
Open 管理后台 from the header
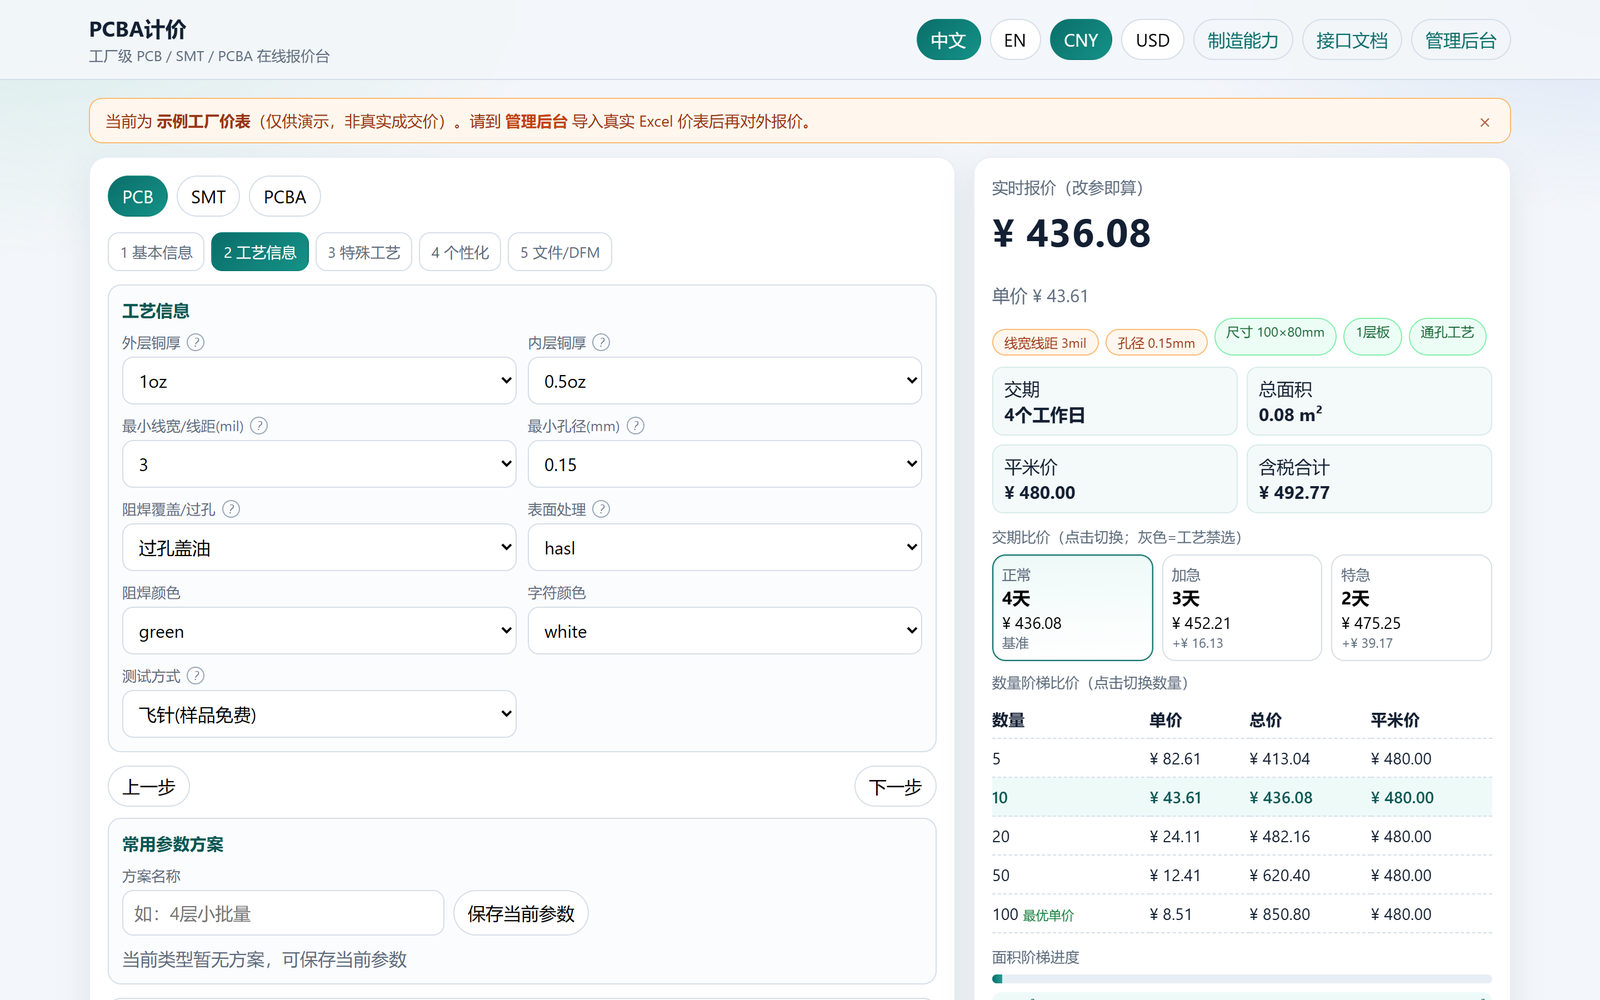pyautogui.click(x=1461, y=40)
